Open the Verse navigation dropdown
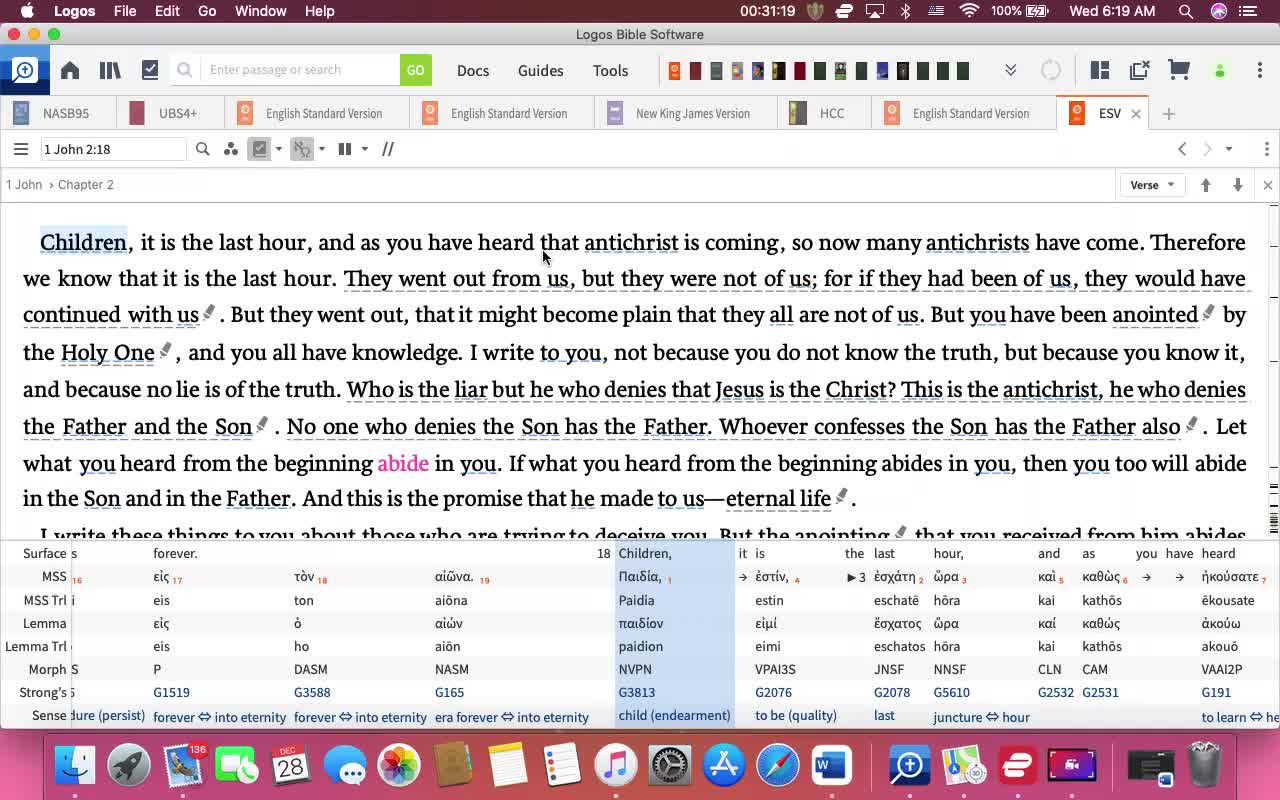The image size is (1280, 800). [x=1152, y=185]
